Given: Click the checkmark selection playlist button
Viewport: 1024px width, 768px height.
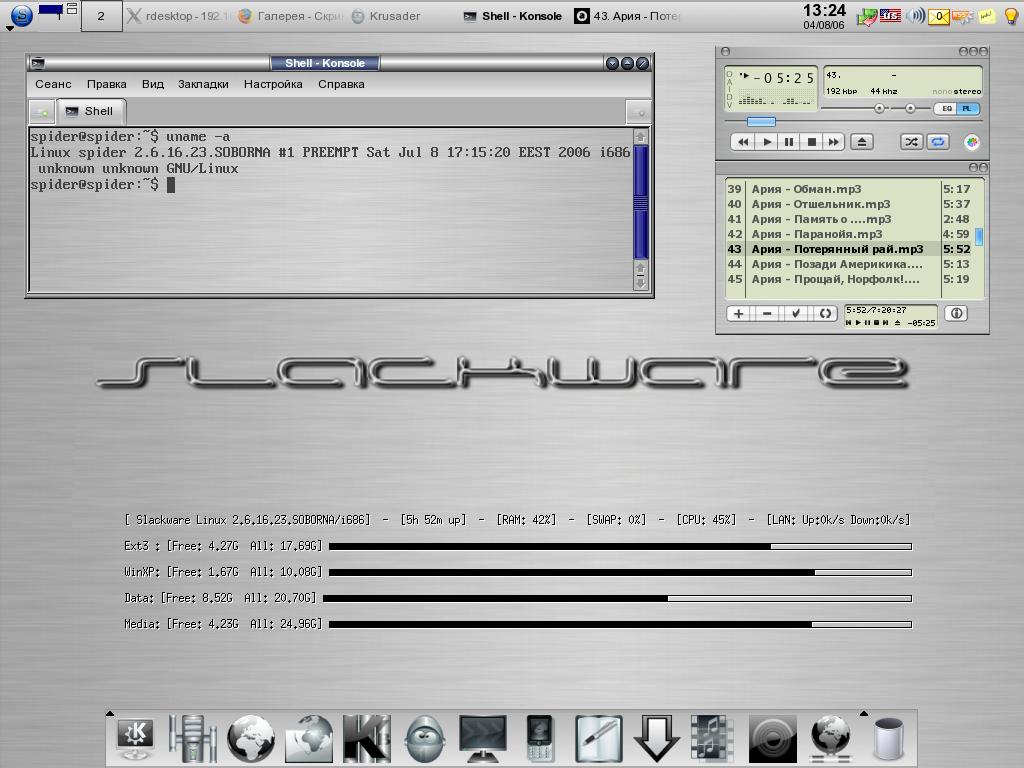Looking at the screenshot, I should click(x=795, y=313).
